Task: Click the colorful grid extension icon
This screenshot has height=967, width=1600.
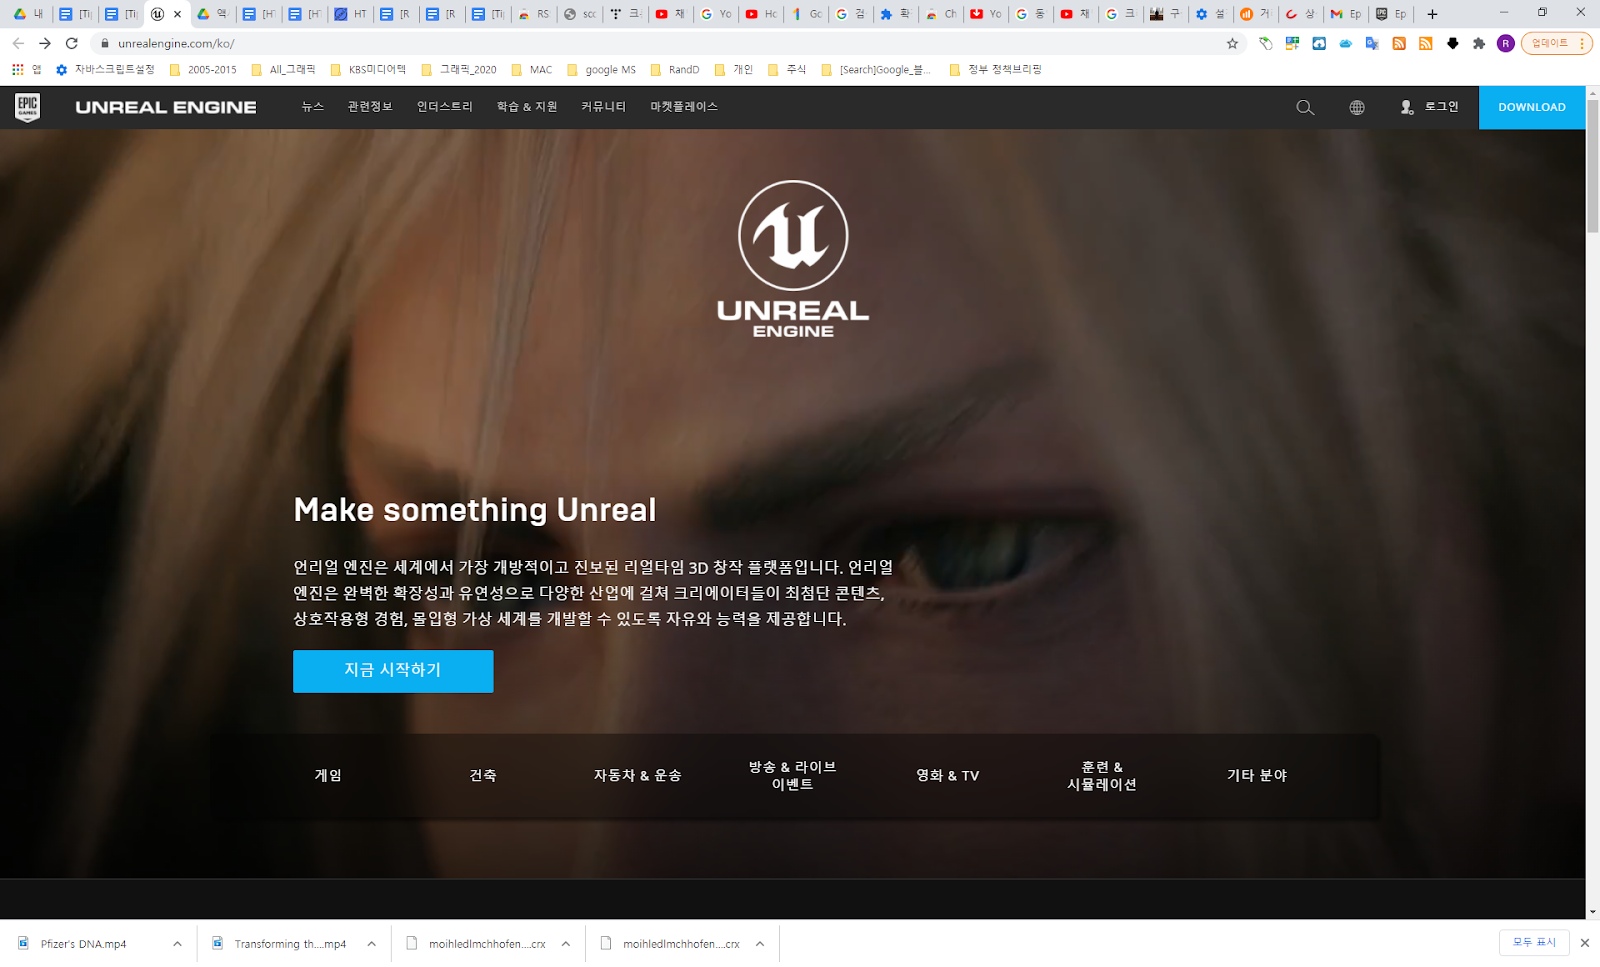Action: [x=1292, y=43]
